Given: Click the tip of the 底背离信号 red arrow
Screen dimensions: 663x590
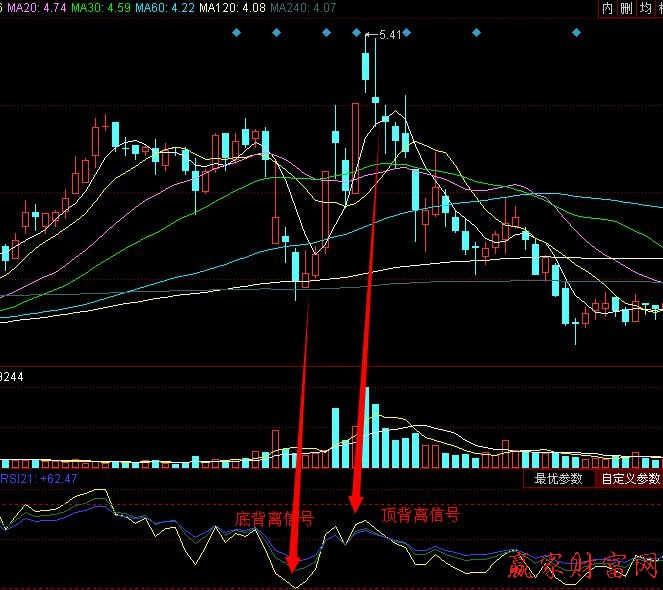Looking at the screenshot, I should 291,573.
